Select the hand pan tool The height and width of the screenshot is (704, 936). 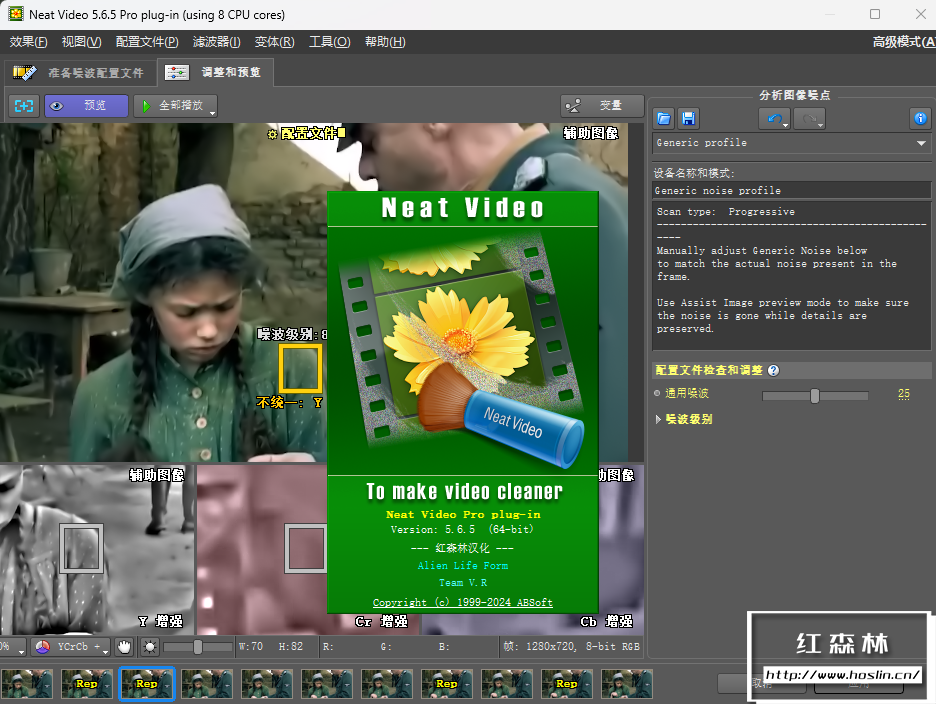124,647
